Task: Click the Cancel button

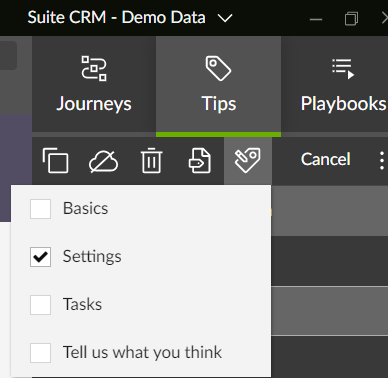Action: pyautogui.click(x=326, y=159)
